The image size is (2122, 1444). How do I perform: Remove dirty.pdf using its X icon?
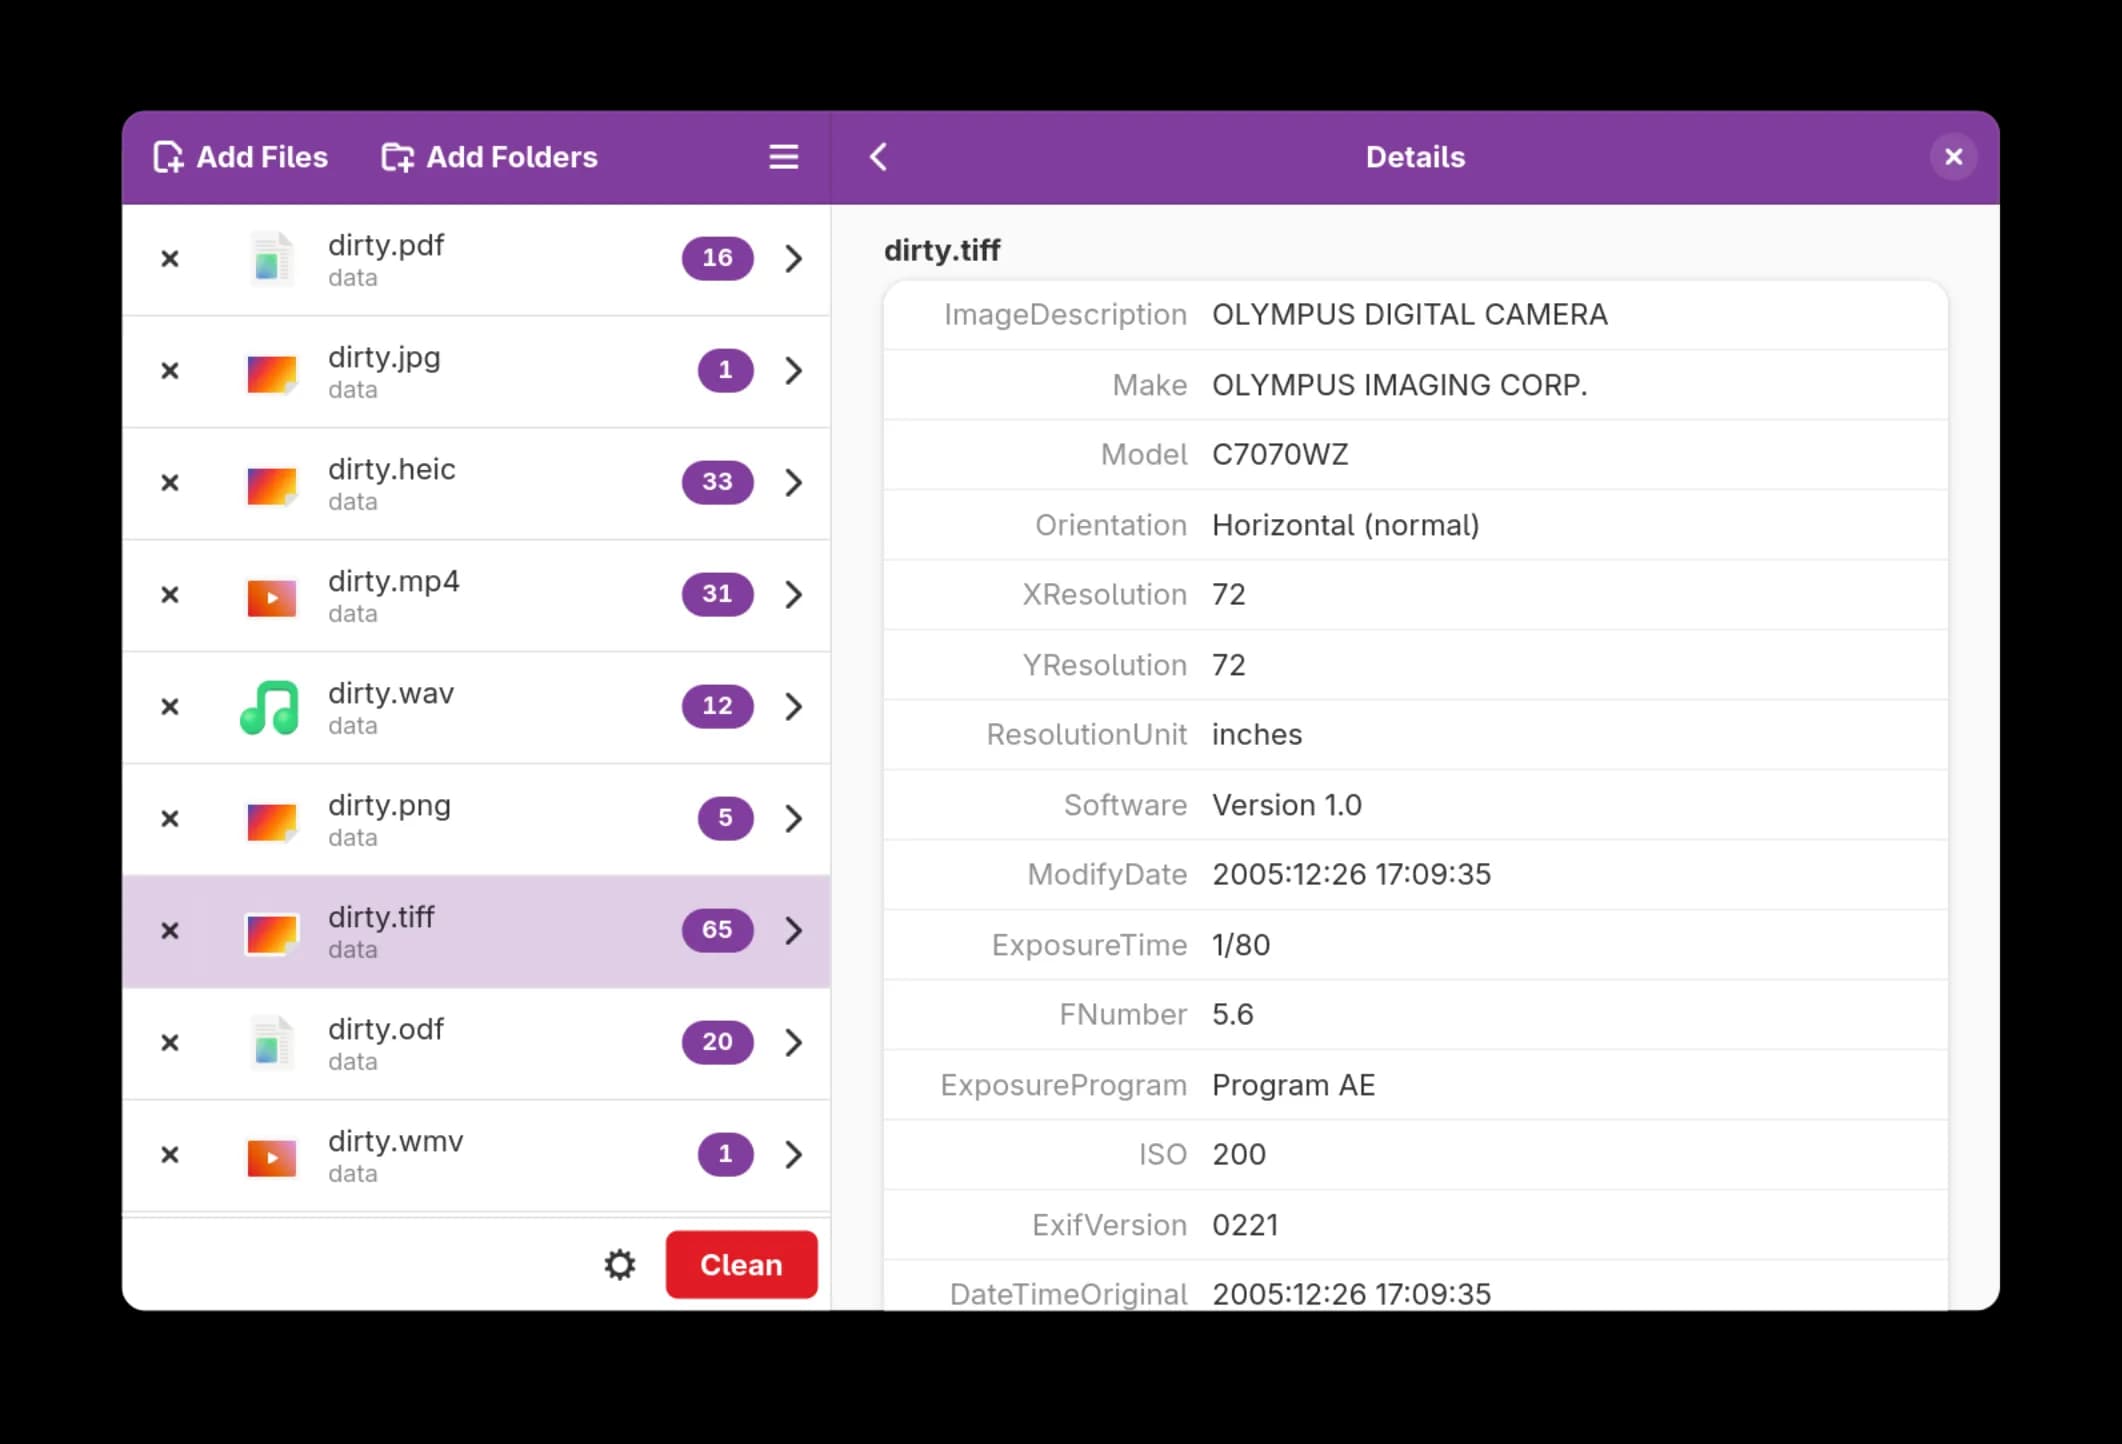[x=170, y=259]
